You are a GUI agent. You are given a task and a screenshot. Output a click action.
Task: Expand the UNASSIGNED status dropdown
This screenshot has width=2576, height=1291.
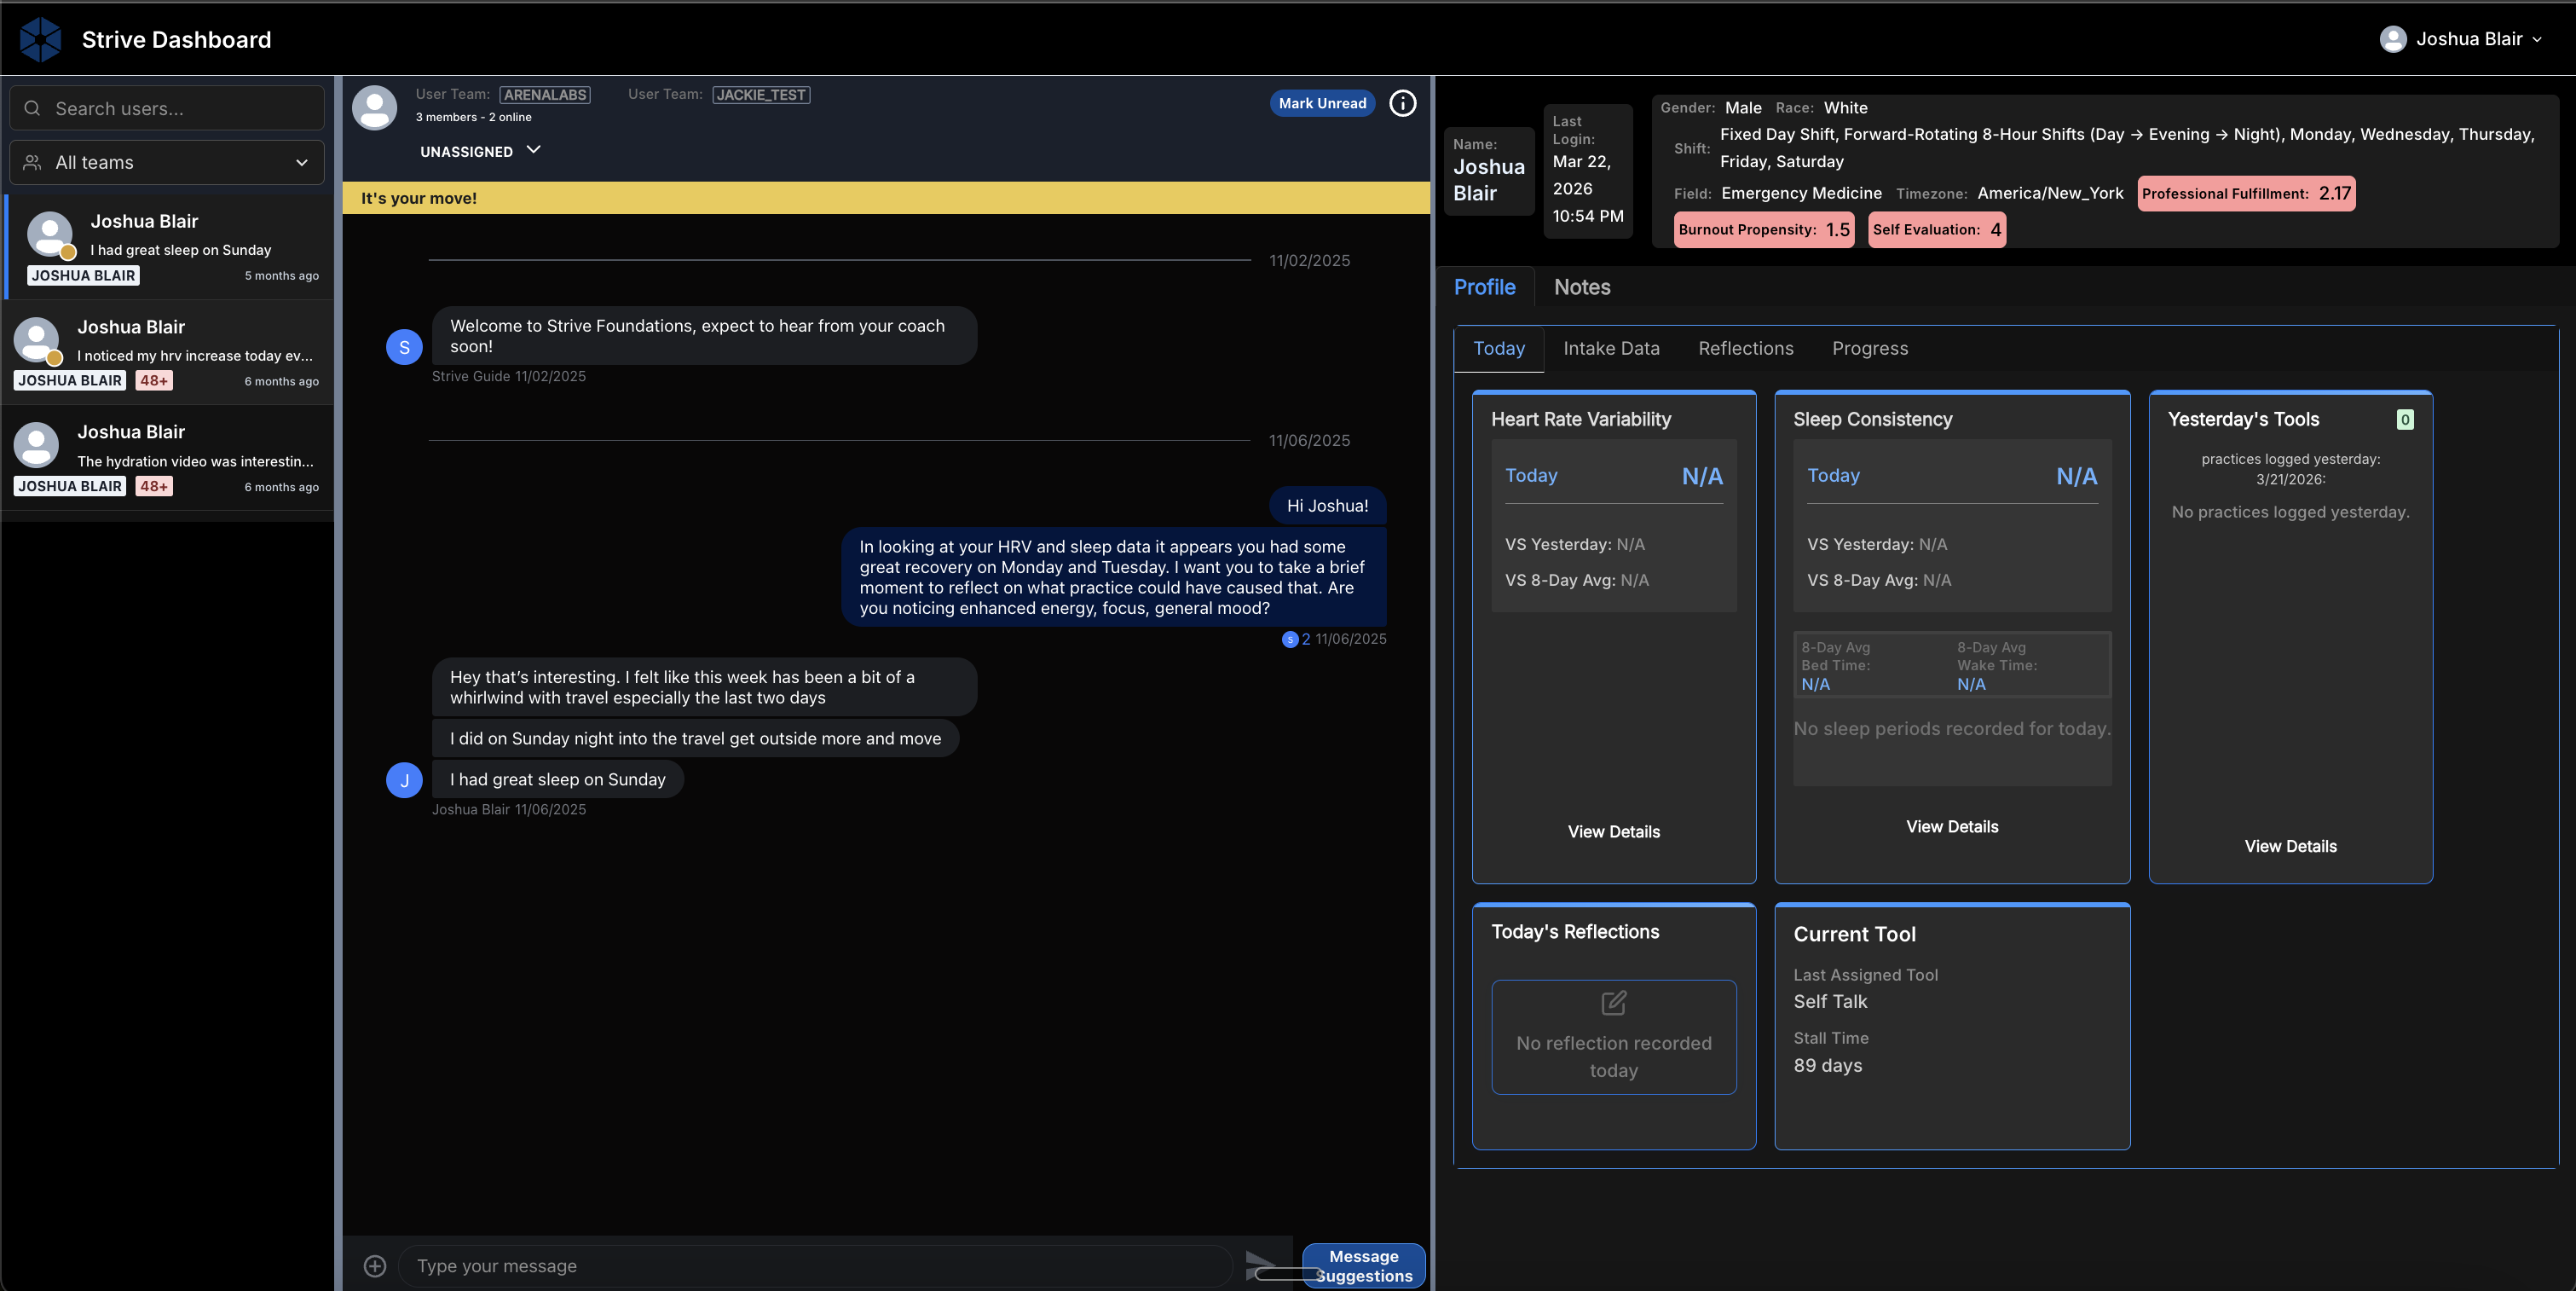tap(480, 151)
